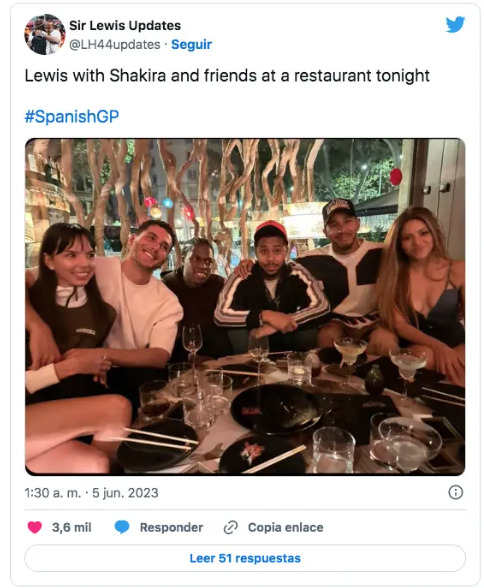Select the Copia enlace text
This screenshot has width=484, height=588.
coord(285,527)
